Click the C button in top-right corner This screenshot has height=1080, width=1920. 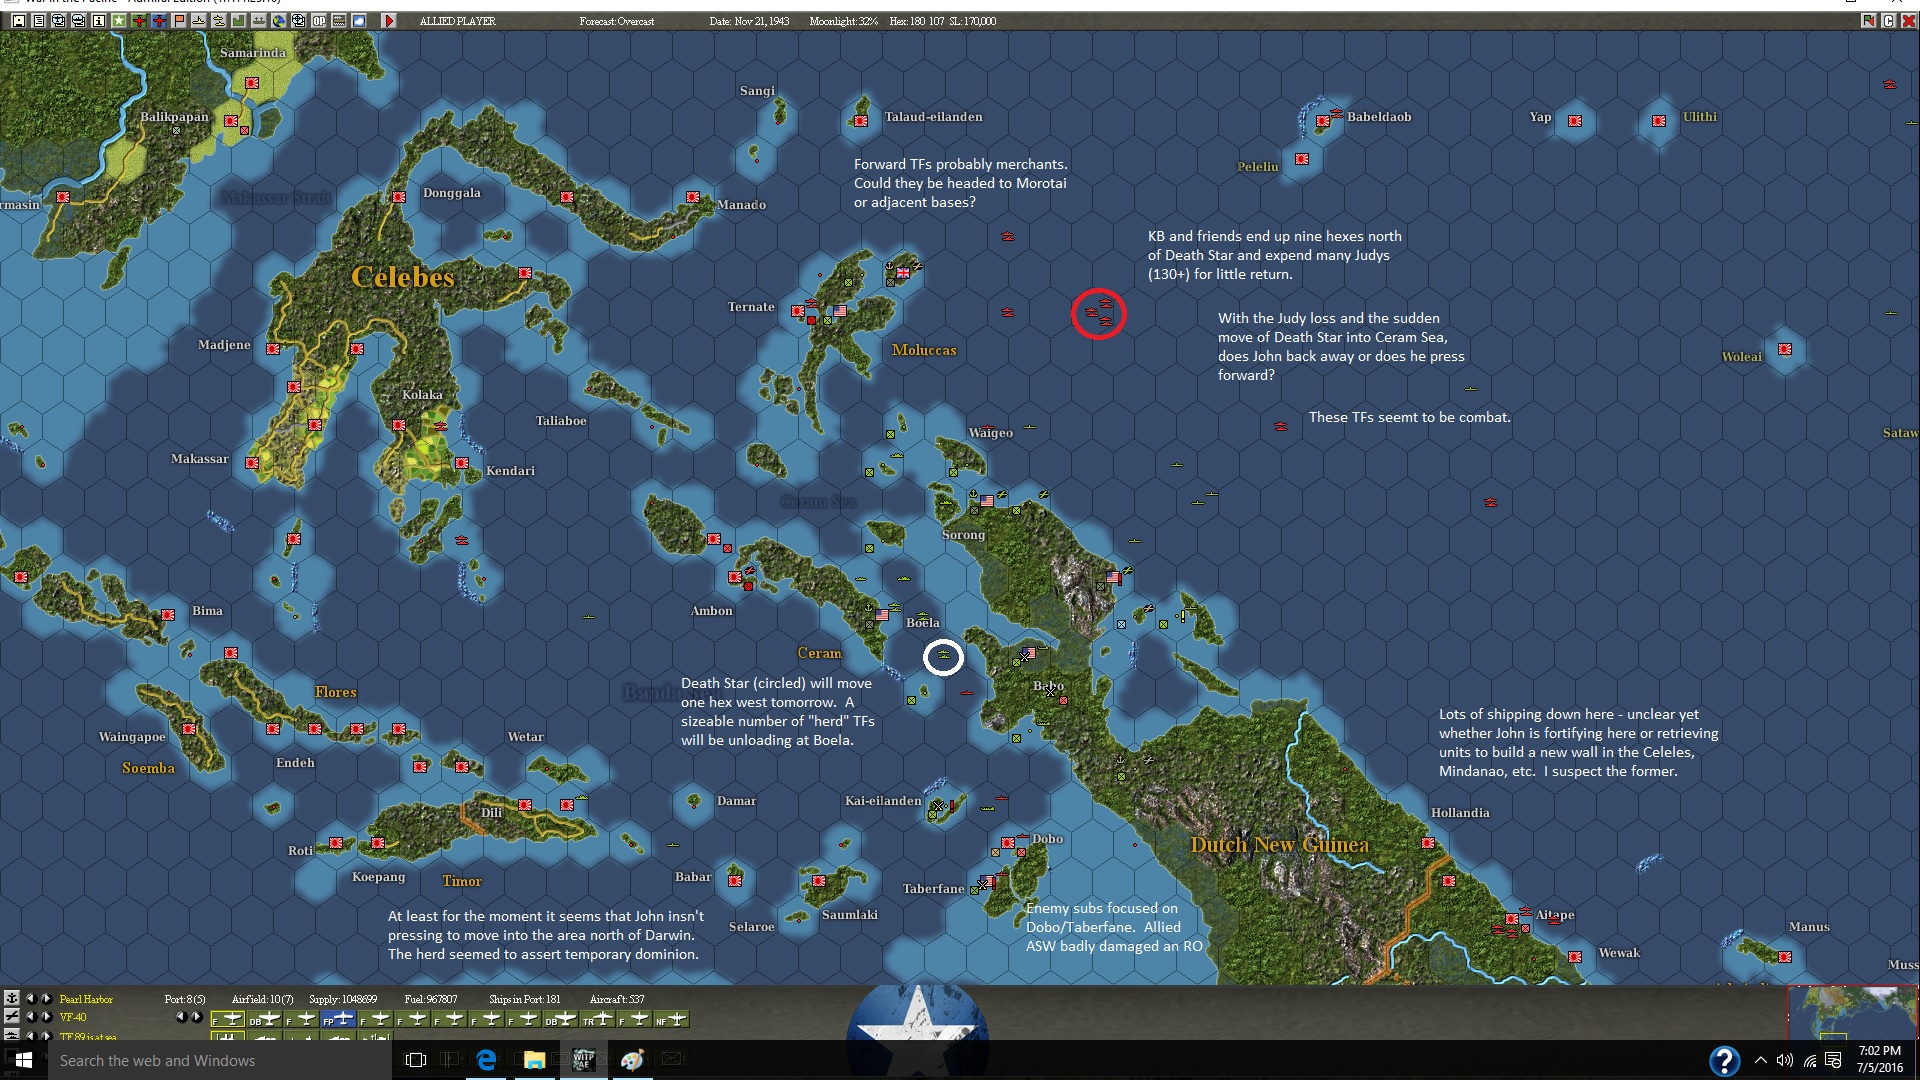pos(1889,21)
